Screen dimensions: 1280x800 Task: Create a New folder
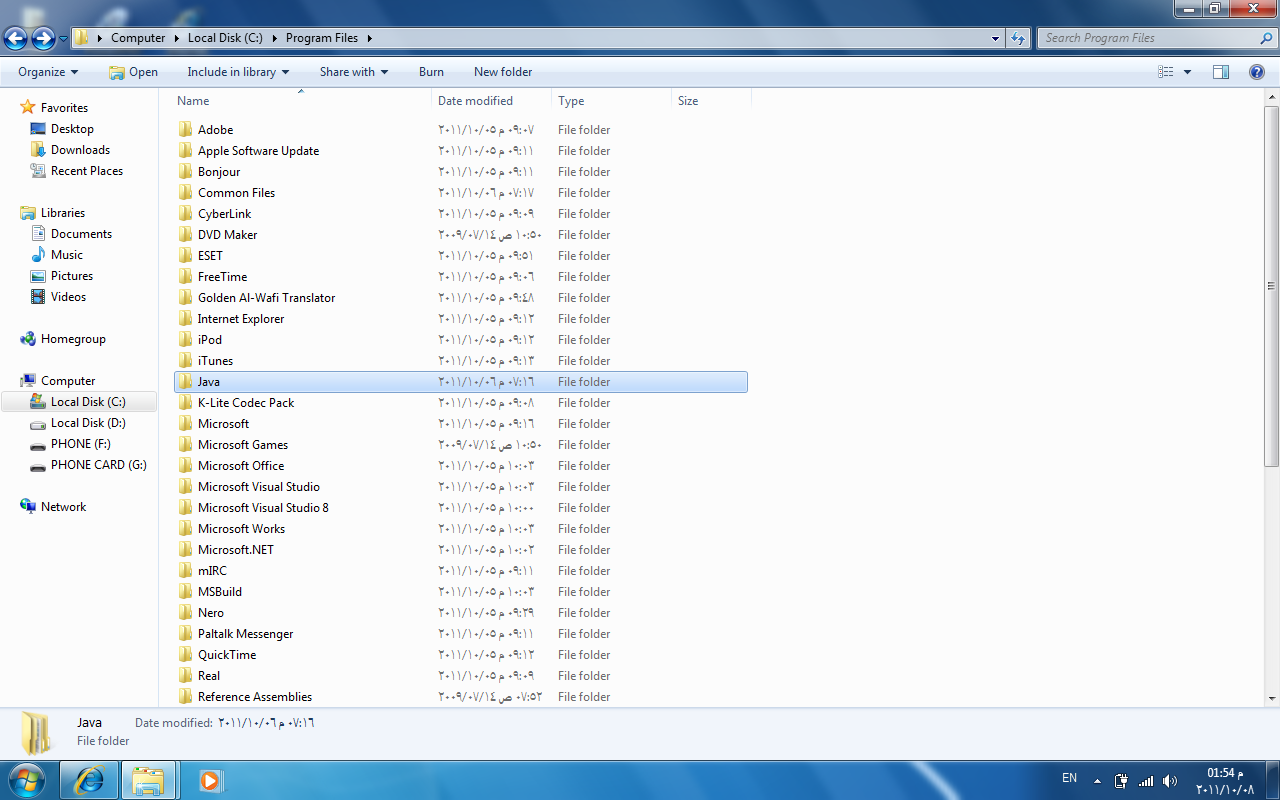503,72
